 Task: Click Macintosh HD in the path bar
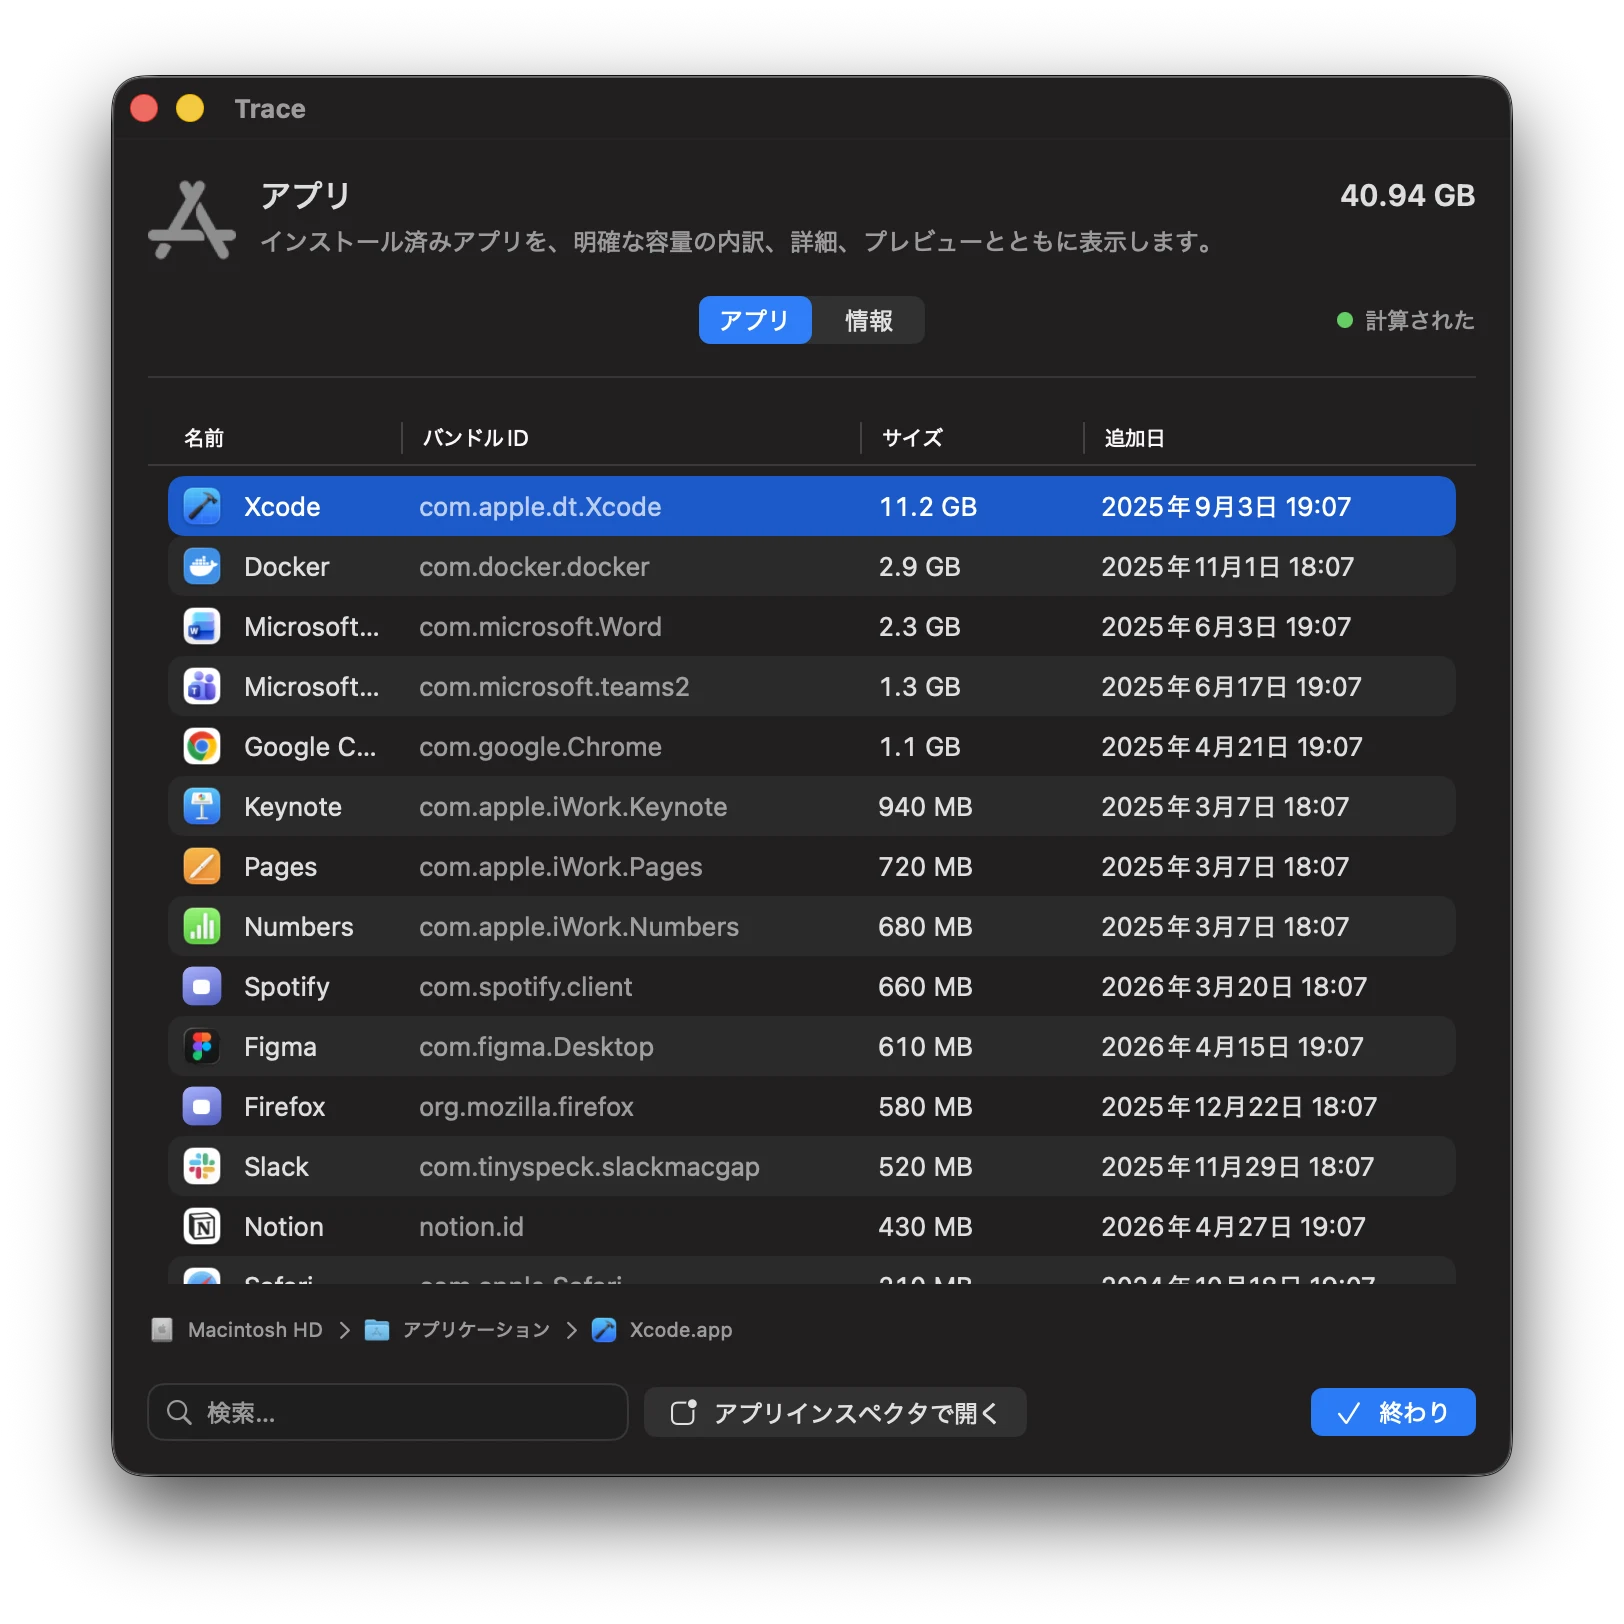[x=255, y=1330]
